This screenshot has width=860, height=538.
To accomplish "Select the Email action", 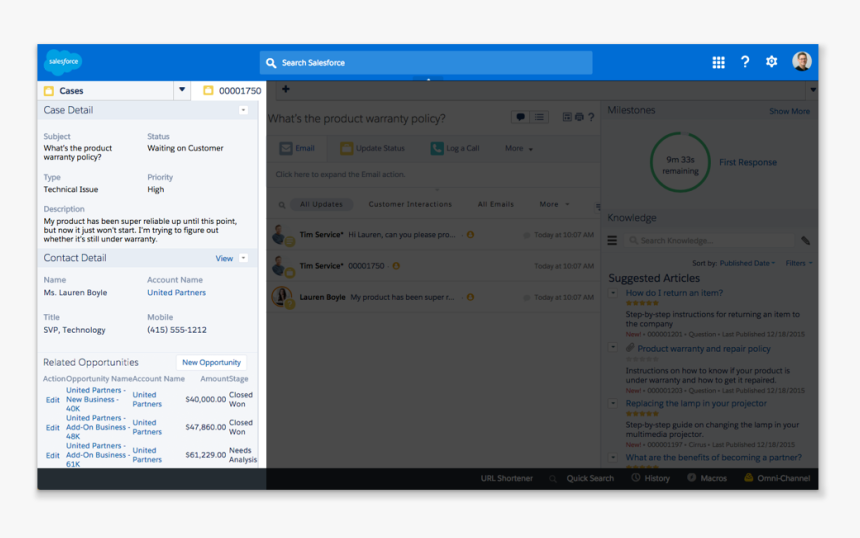I will [x=297, y=148].
